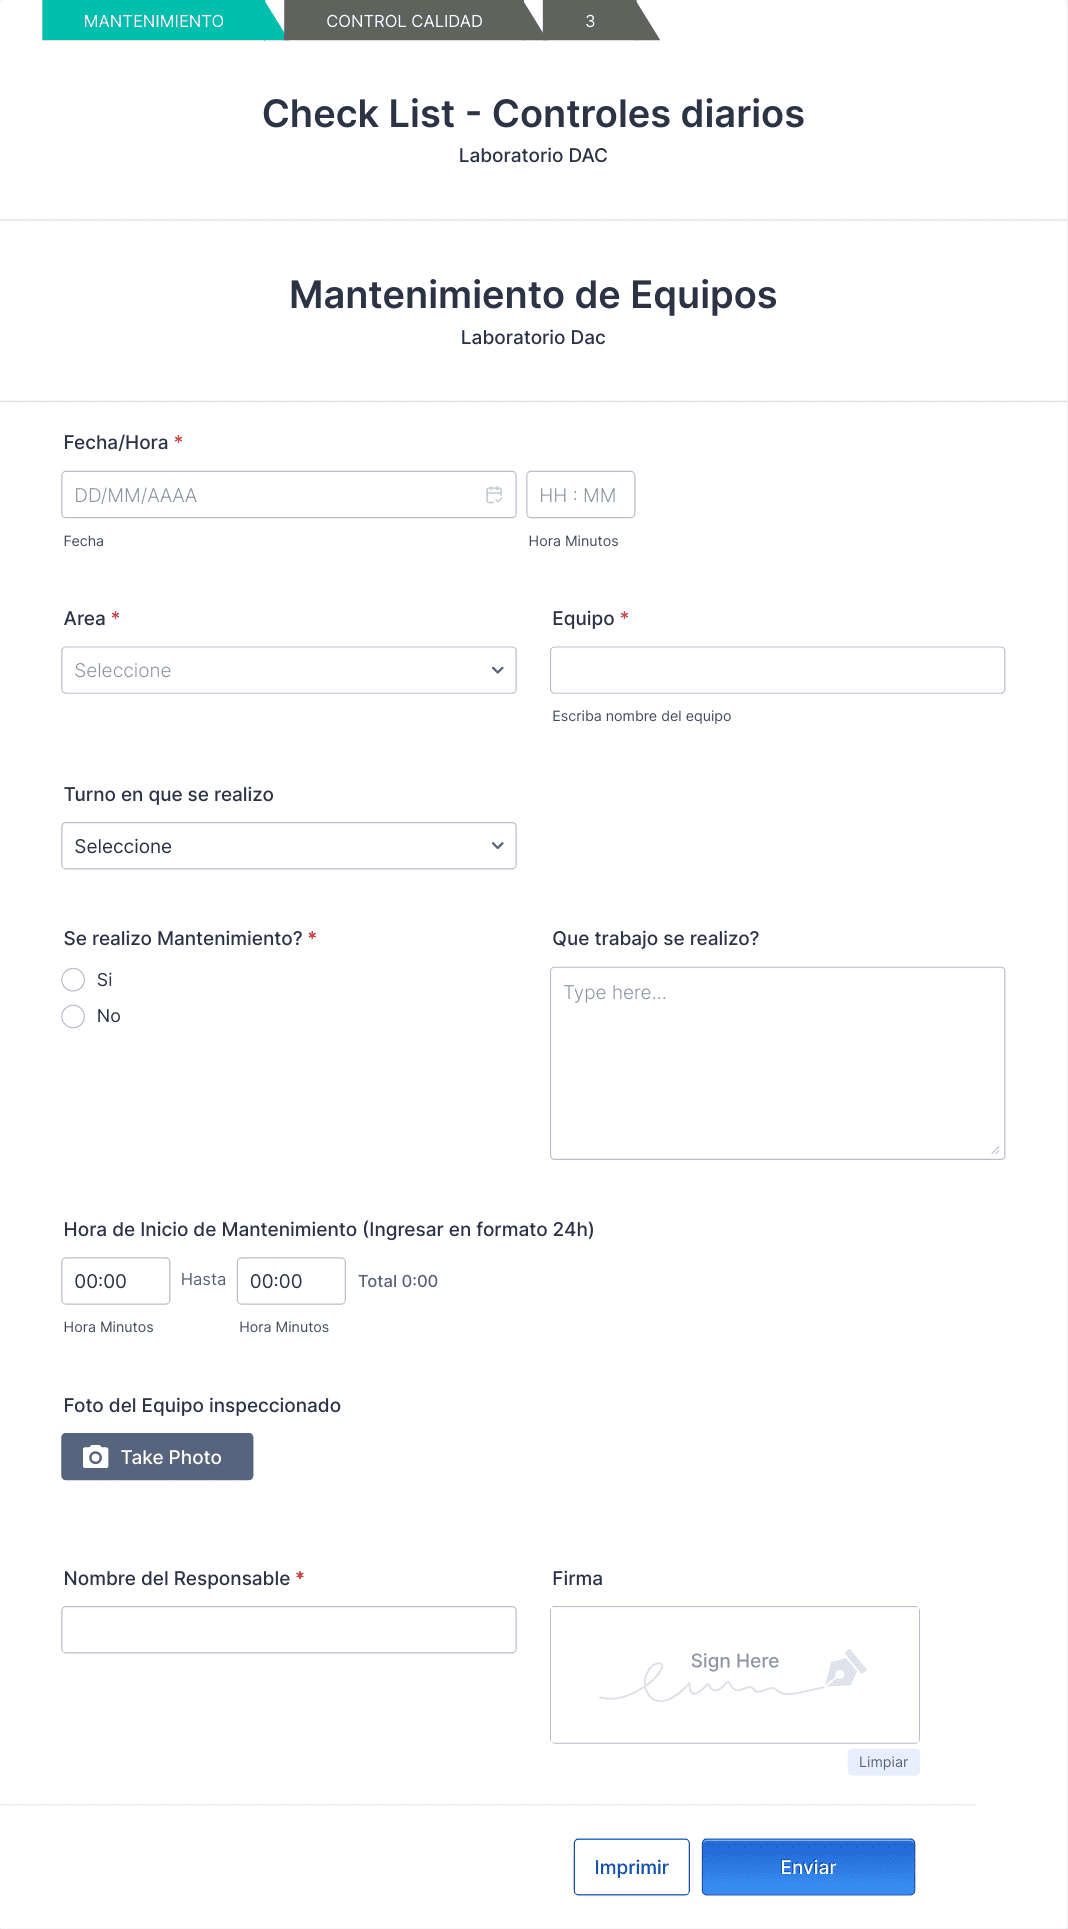Viewport: 1068px width, 1929px height.
Task: Click inside the Que trabajo se realizo text area
Action: pos(777,1060)
